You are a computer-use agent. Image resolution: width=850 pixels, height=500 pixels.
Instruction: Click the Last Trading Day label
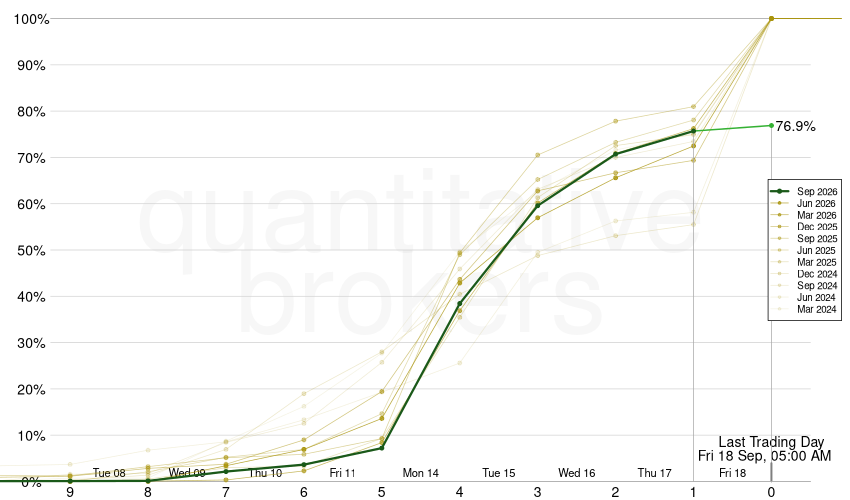[771, 442]
